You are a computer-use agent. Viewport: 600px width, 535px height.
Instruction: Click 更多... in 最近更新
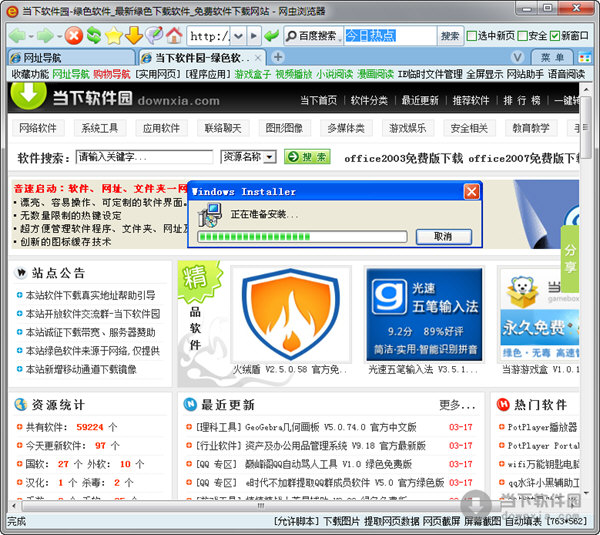coord(458,405)
